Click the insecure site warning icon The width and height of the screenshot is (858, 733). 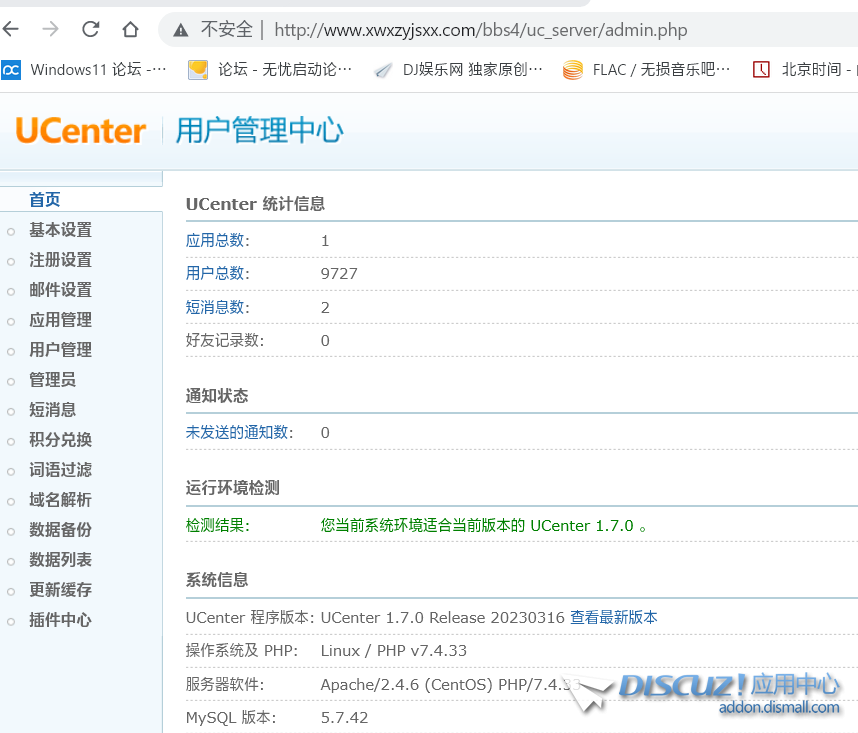coord(180,30)
